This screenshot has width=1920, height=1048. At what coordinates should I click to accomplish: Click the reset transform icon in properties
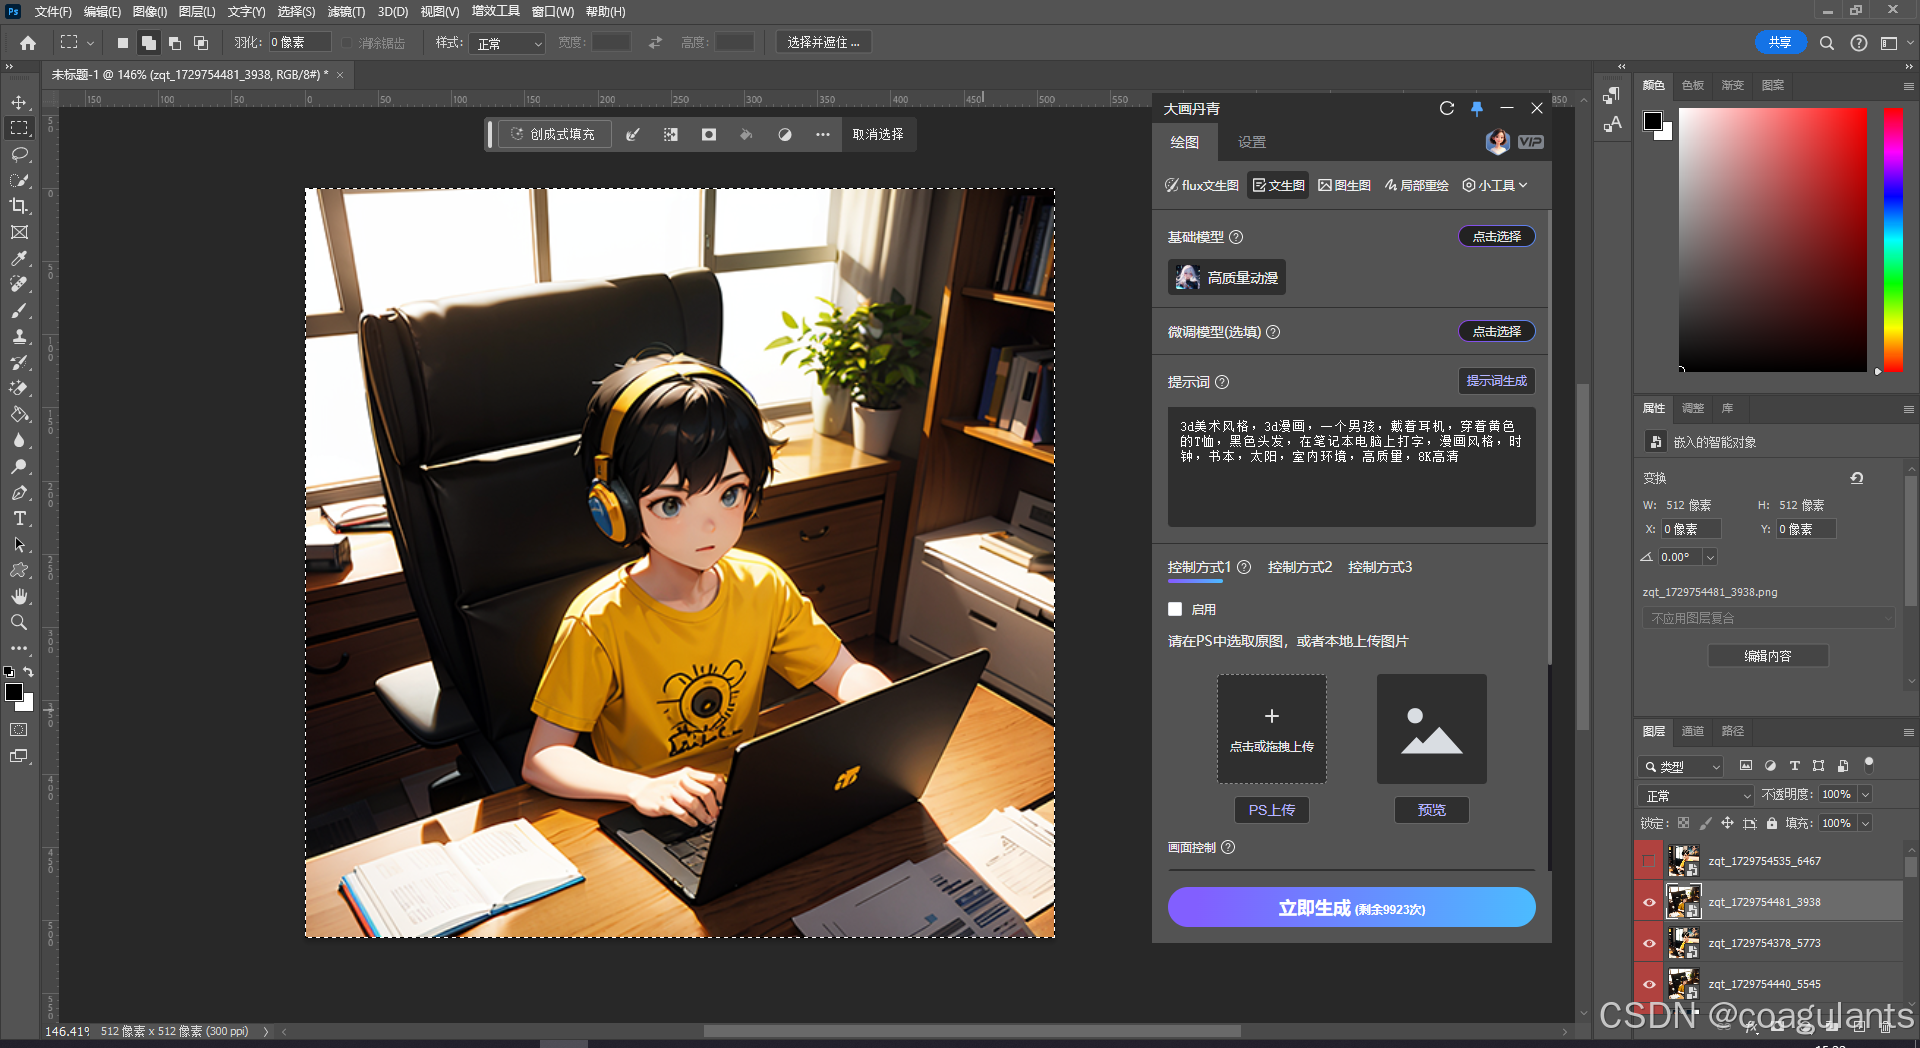[x=1857, y=478]
